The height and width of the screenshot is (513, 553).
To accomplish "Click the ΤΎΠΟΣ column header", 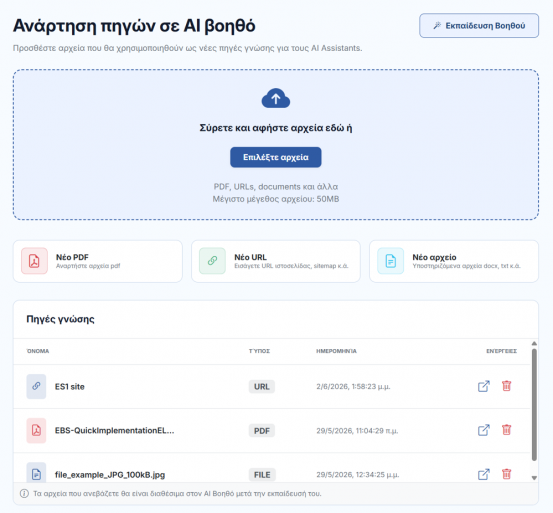I will (259, 351).
